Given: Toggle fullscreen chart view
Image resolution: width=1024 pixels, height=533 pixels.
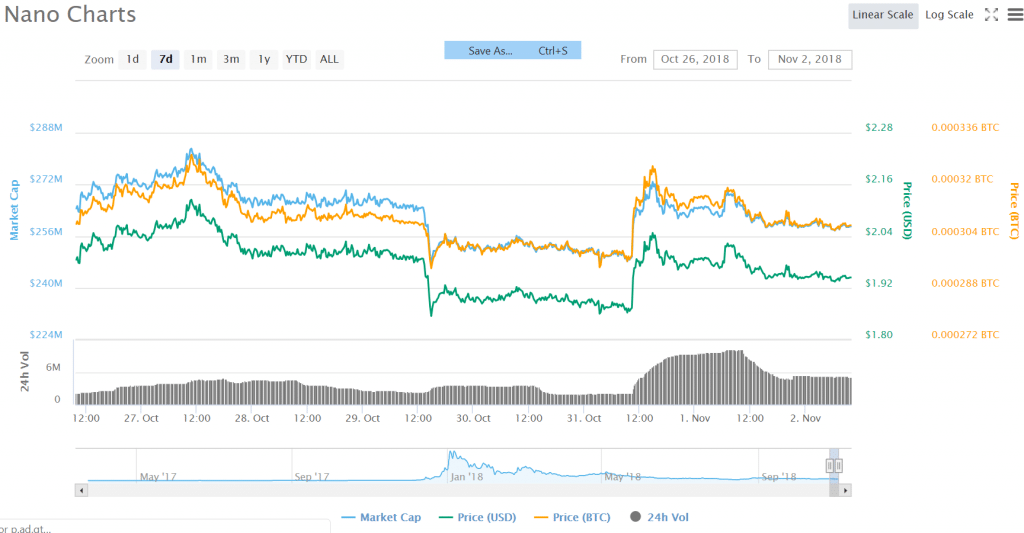Looking at the screenshot, I should pyautogui.click(x=991, y=15).
